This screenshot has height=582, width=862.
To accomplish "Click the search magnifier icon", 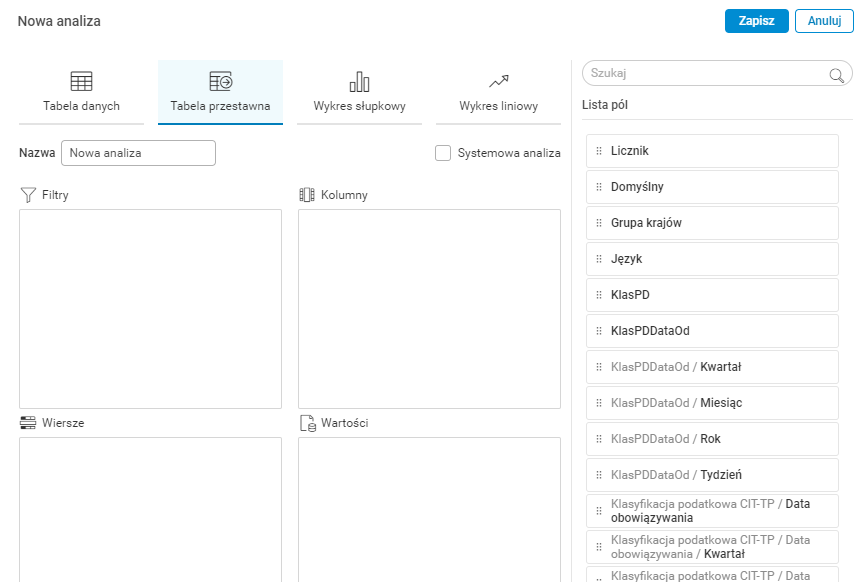I will coord(836,74).
